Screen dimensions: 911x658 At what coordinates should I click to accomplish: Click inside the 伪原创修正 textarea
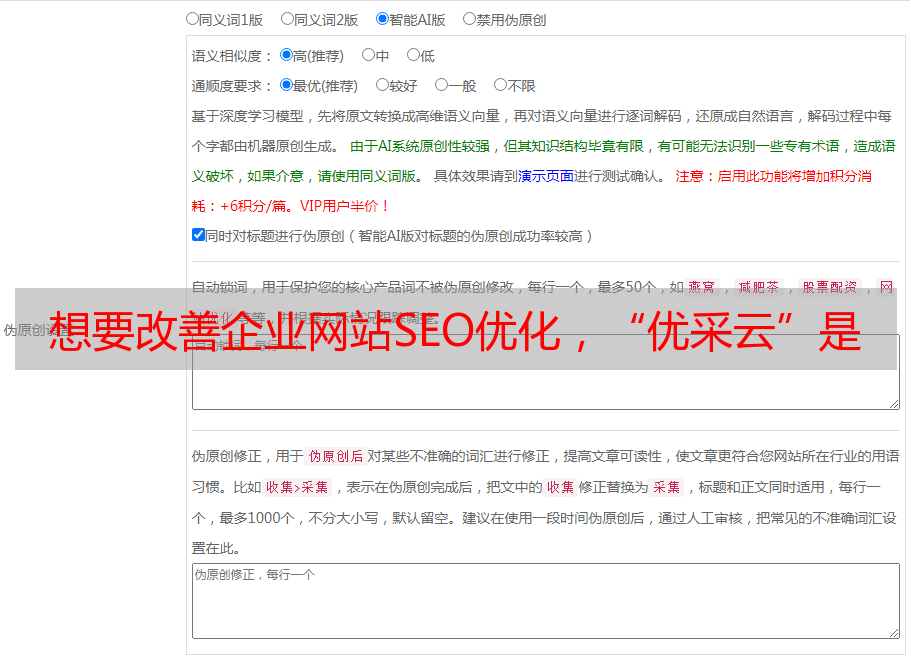click(x=546, y=601)
